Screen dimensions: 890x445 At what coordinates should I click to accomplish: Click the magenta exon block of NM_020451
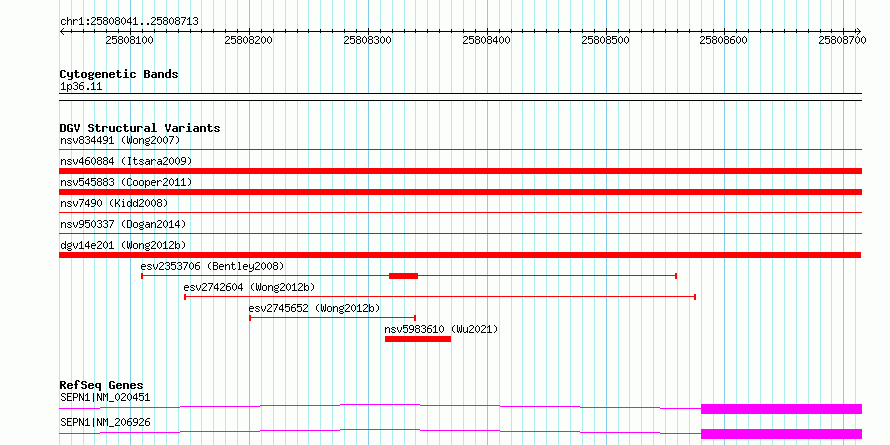coord(782,409)
